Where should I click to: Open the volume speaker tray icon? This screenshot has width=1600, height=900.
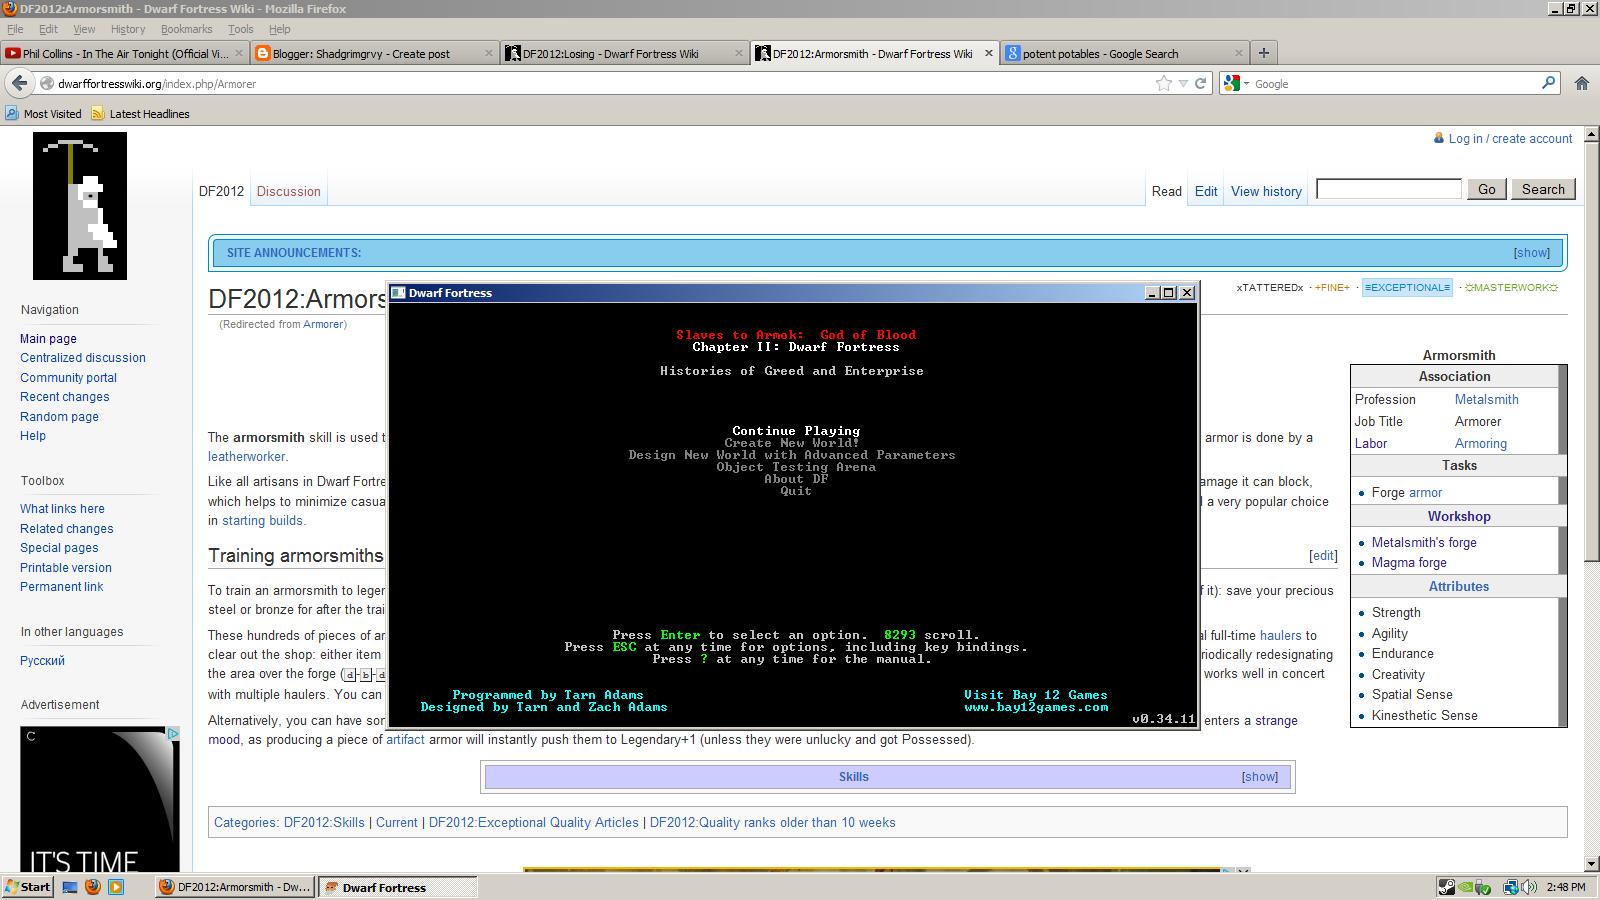coord(1531,887)
